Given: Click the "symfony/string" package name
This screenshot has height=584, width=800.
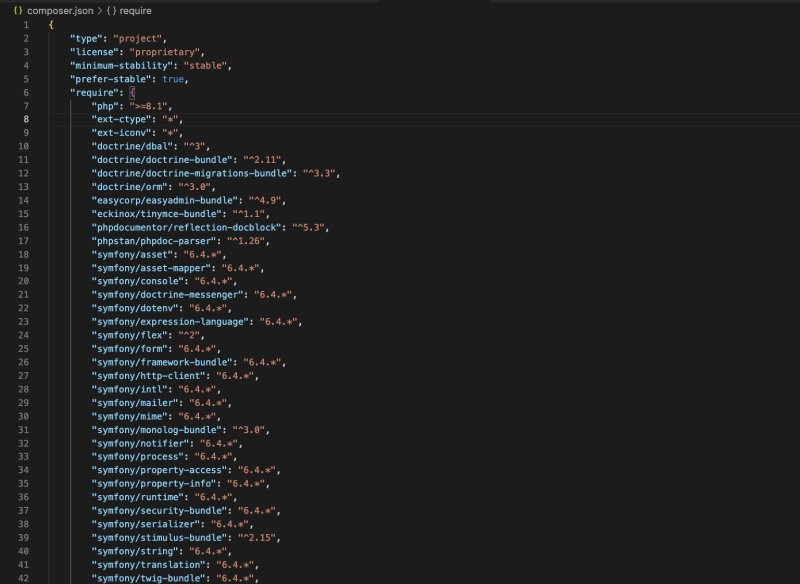Looking at the screenshot, I should (x=135, y=551).
